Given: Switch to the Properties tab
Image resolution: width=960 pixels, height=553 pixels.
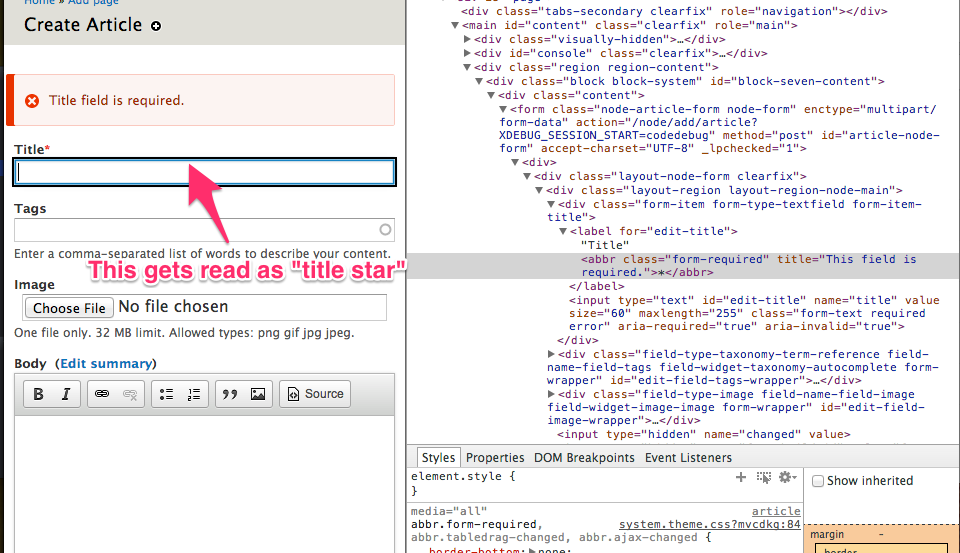Looking at the screenshot, I should click(x=495, y=457).
